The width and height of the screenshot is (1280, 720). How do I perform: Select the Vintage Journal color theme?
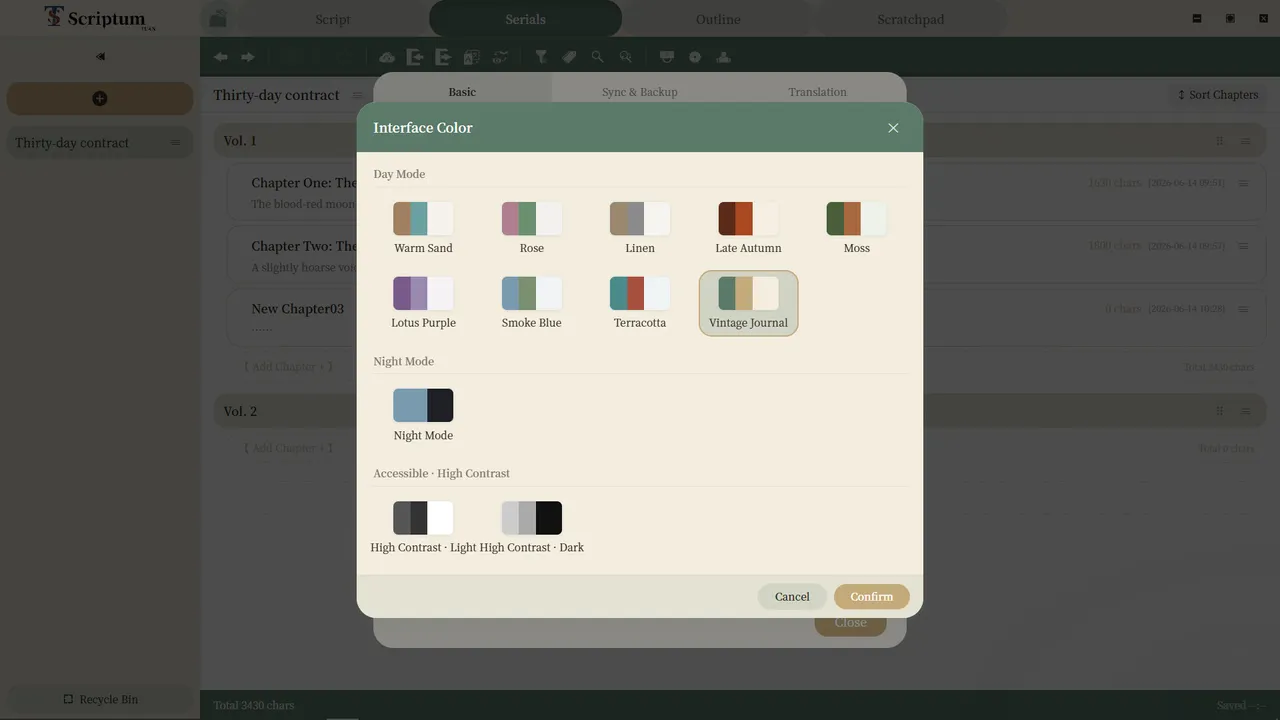pos(748,303)
